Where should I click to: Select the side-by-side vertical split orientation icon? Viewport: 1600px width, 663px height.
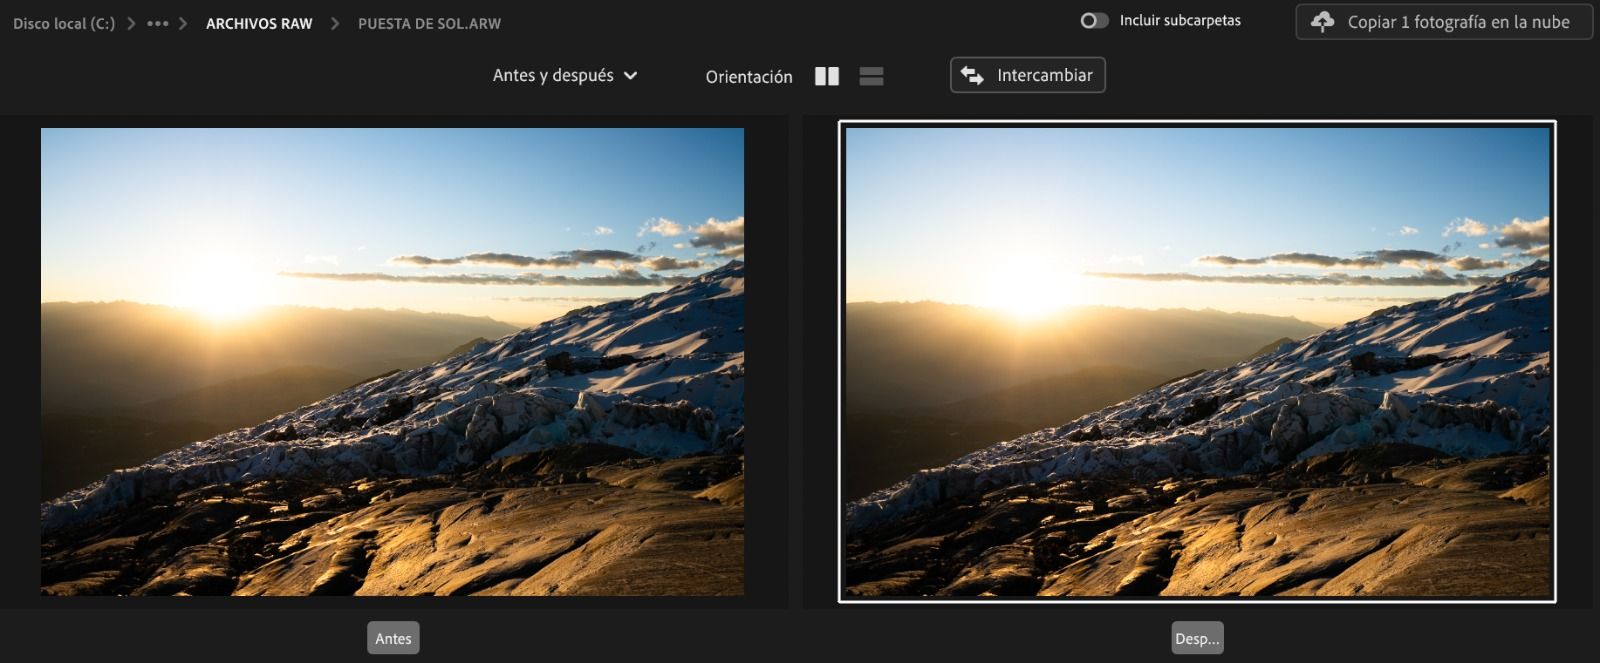coord(827,77)
